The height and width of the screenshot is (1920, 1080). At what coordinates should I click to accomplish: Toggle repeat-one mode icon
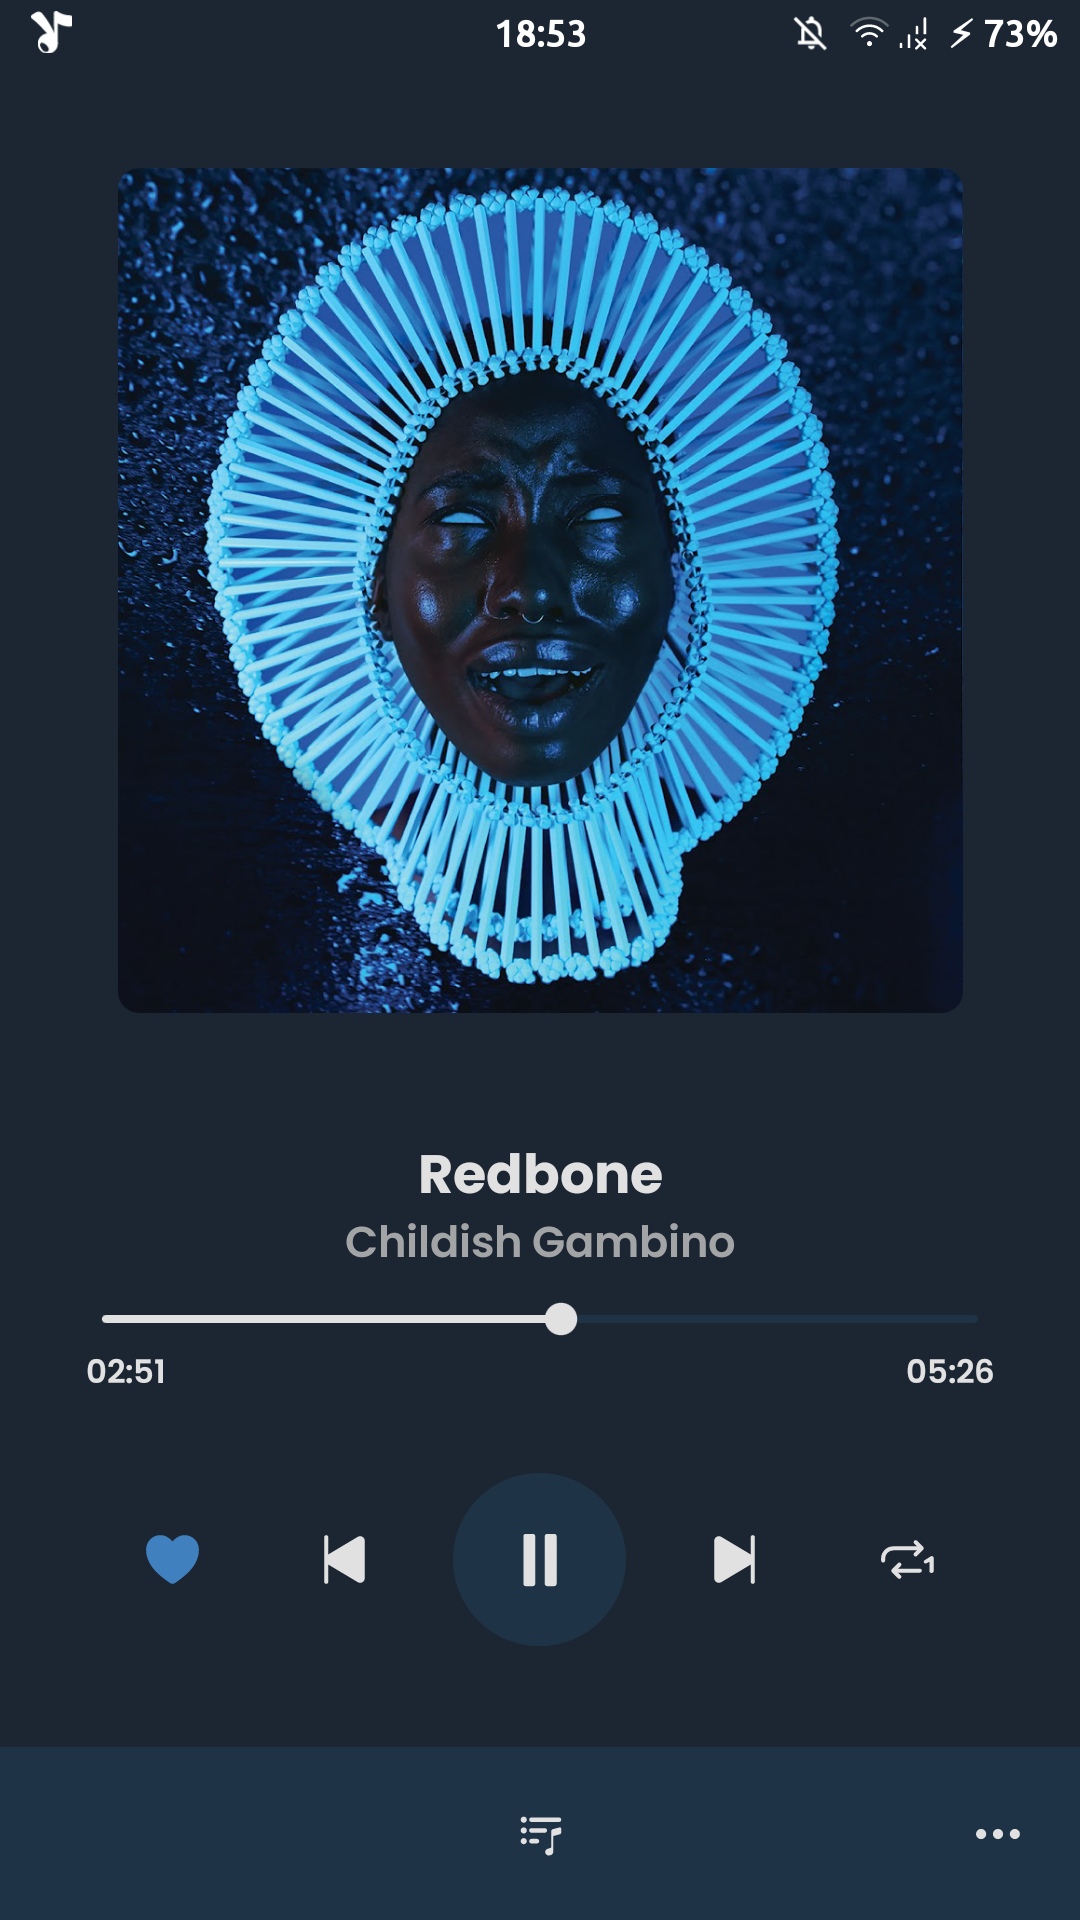click(907, 1560)
